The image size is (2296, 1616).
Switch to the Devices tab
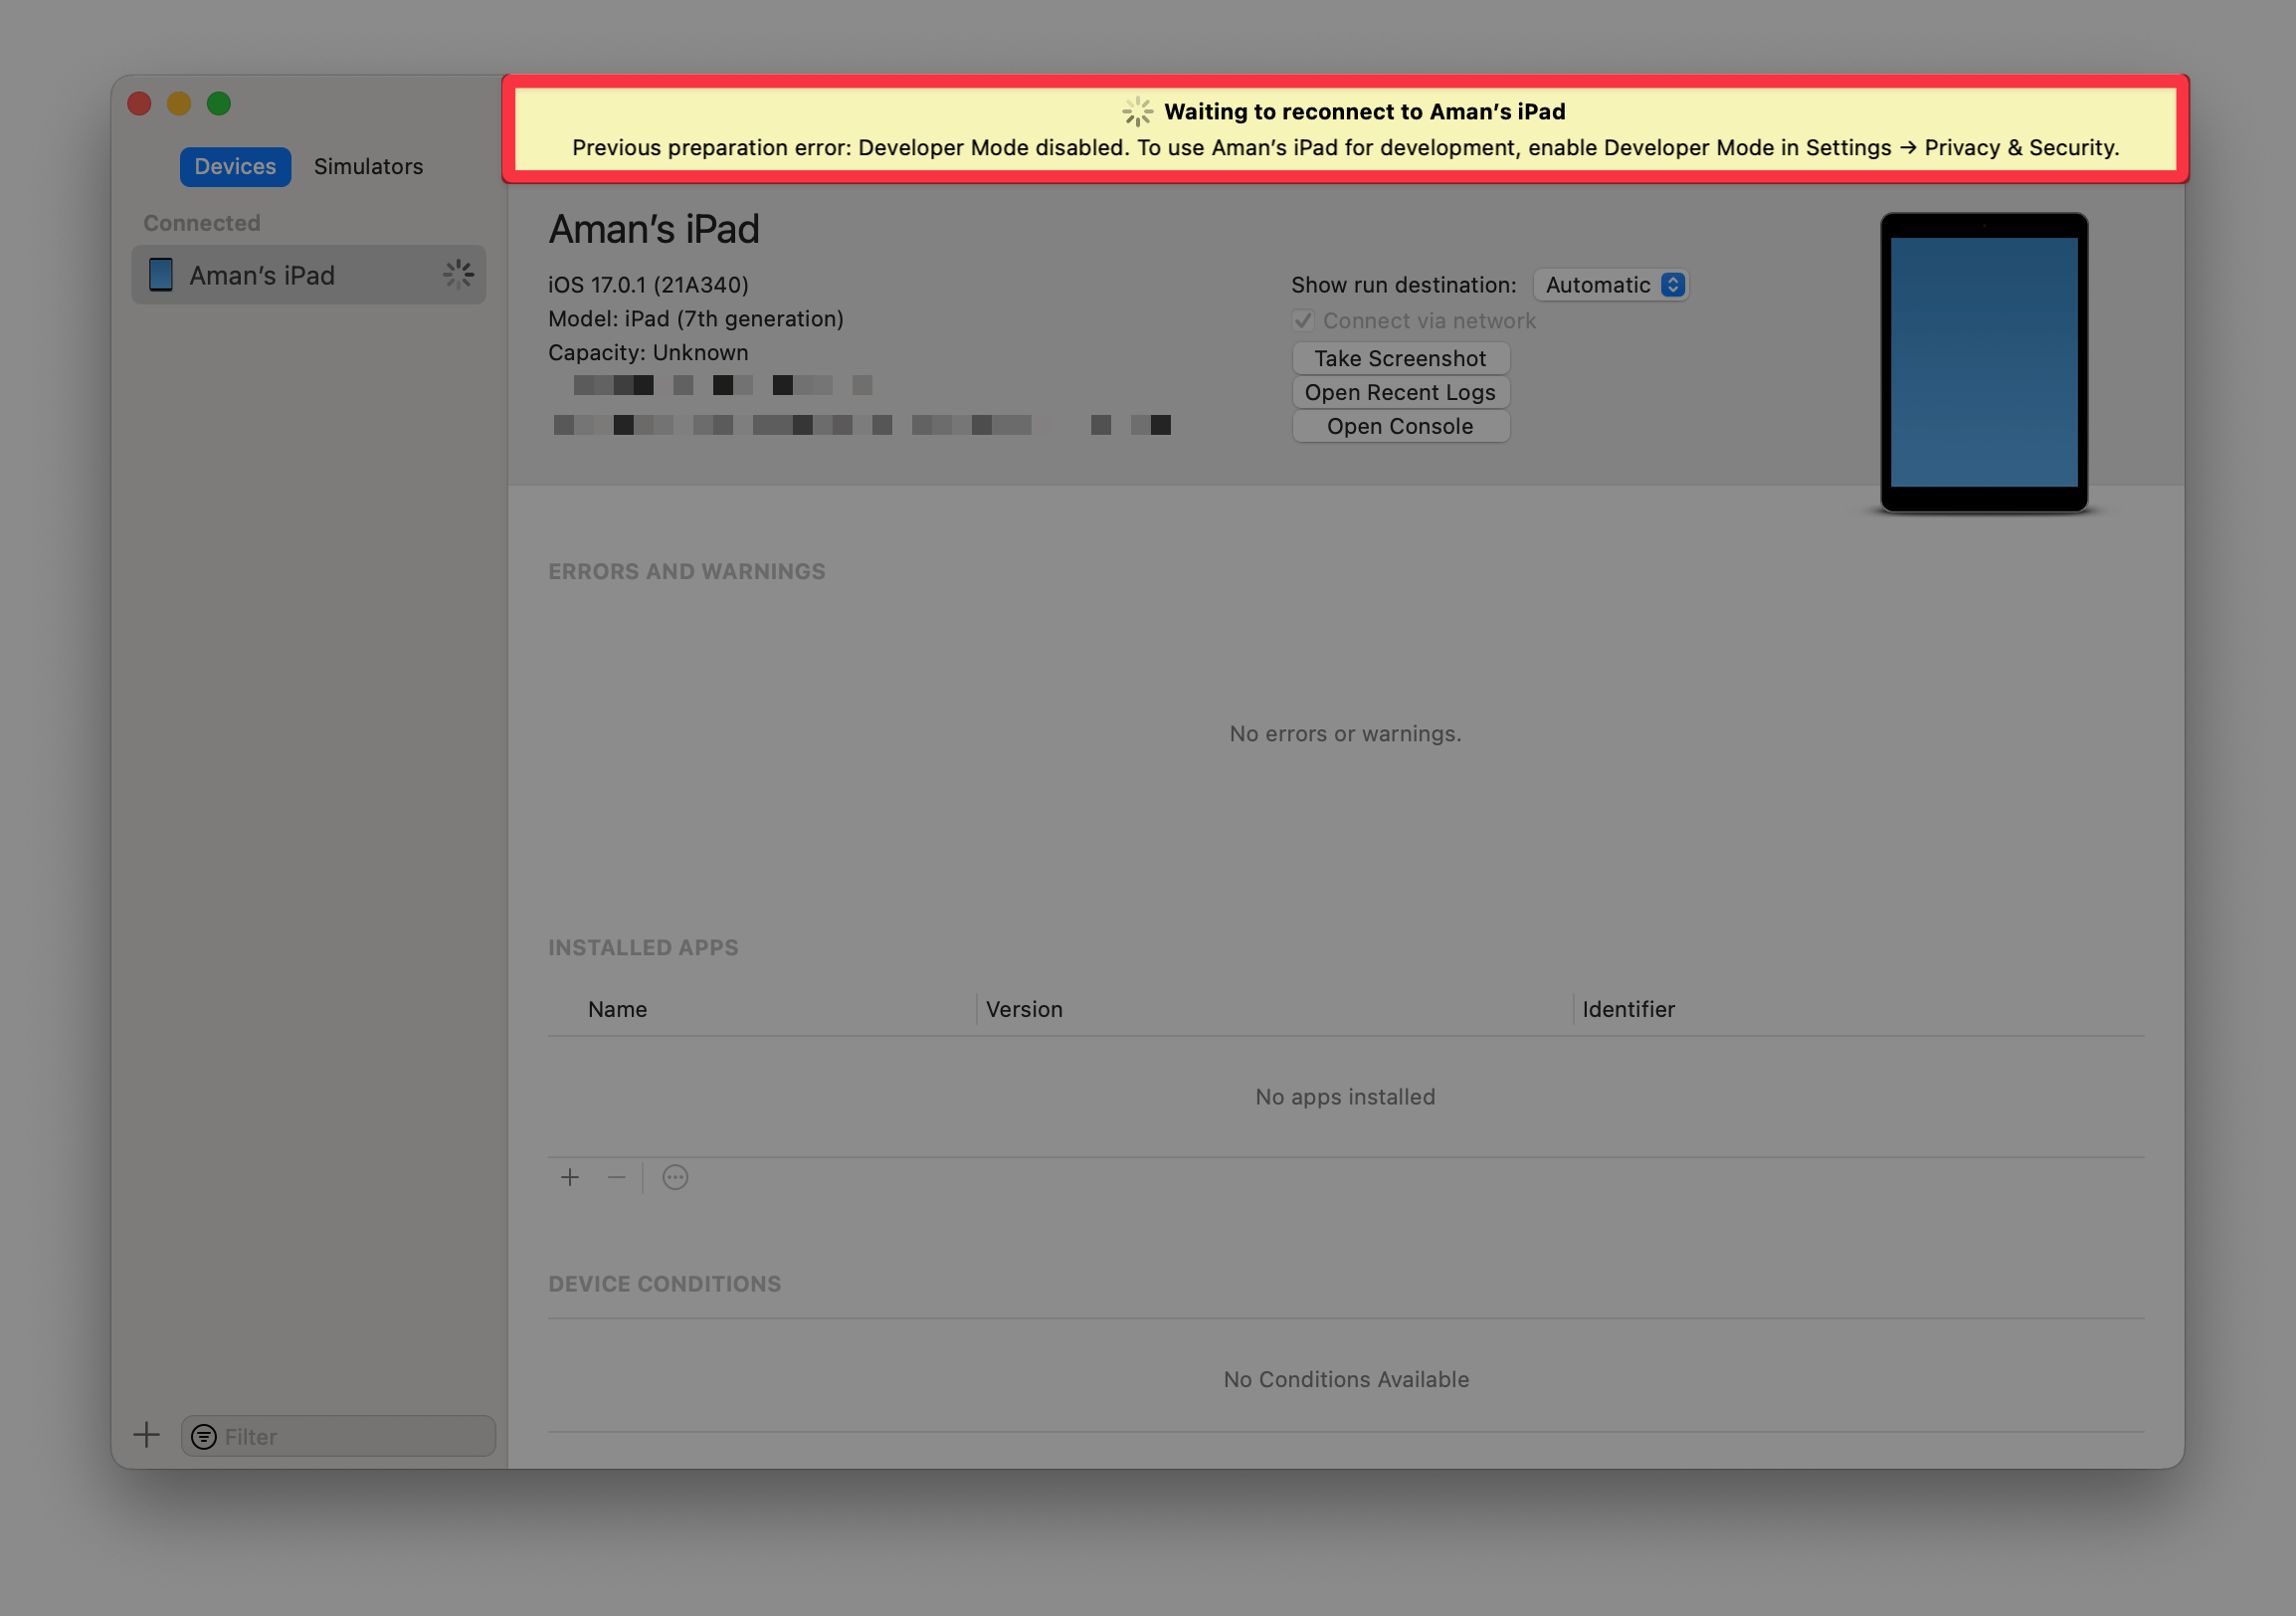(235, 166)
